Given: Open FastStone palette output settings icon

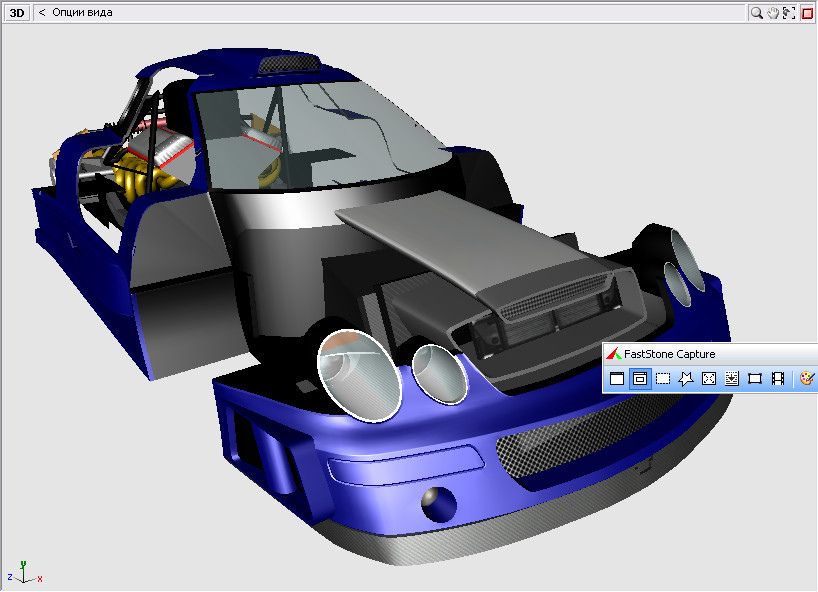Looking at the screenshot, I should 806,379.
